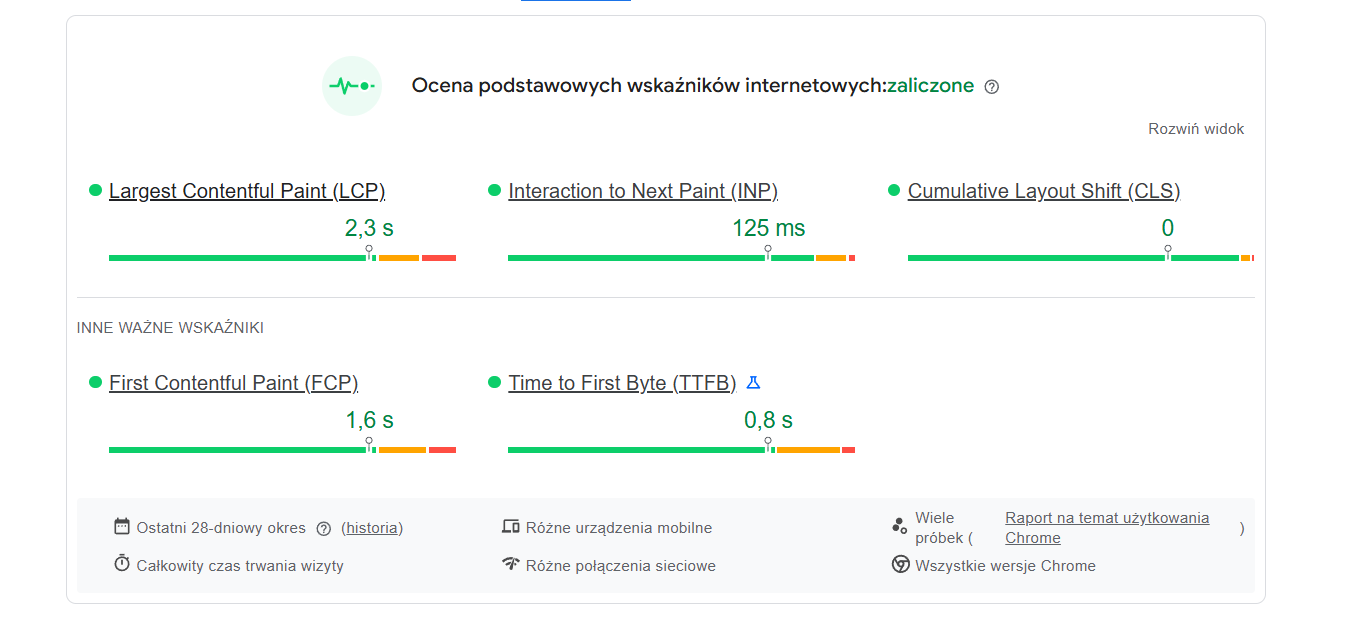Click the zaliczone assessment result text
1349x621 pixels.
(930, 86)
